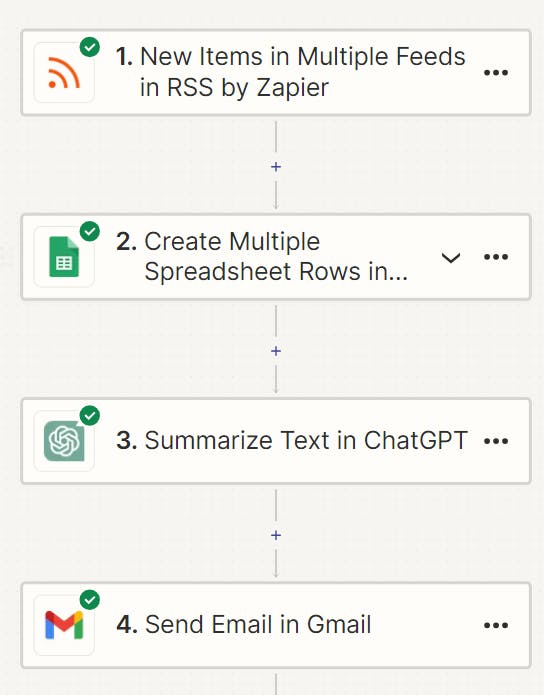Open three-dot menu for RSS step
This screenshot has width=544, height=695.
pyautogui.click(x=496, y=73)
